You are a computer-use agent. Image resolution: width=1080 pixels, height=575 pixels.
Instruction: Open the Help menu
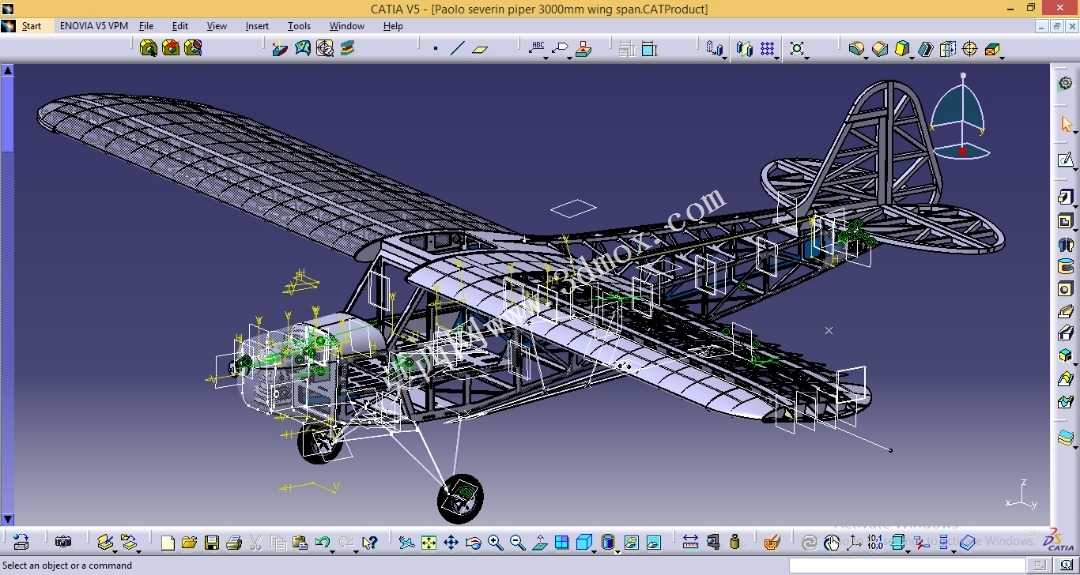click(x=393, y=26)
